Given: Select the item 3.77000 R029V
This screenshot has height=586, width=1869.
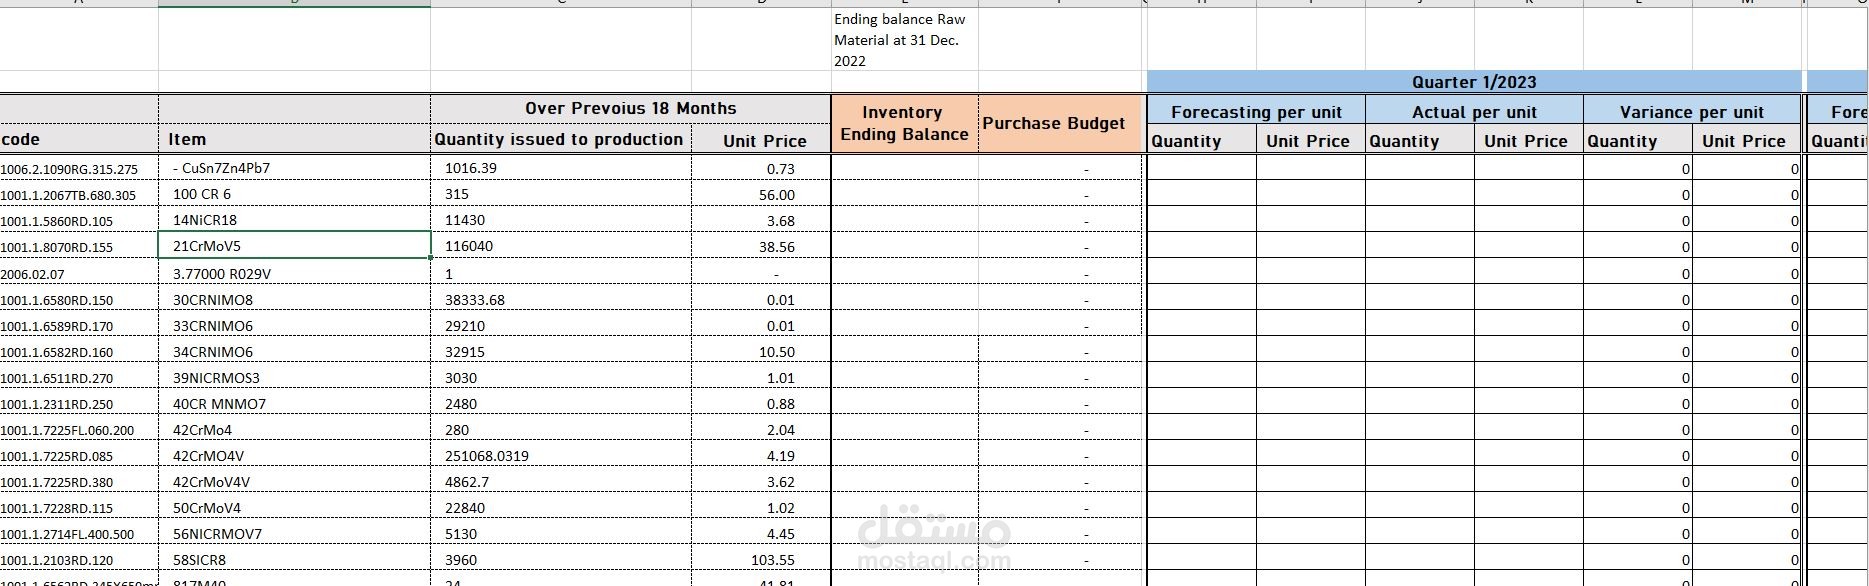Looking at the screenshot, I should click(294, 273).
